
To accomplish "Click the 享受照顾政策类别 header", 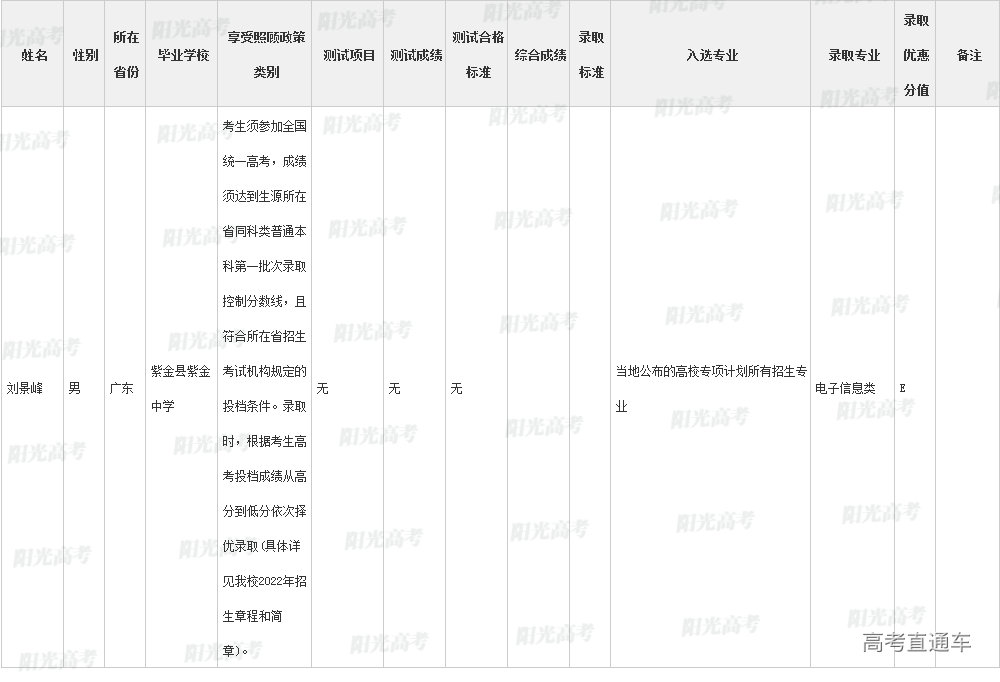I will [x=265, y=55].
